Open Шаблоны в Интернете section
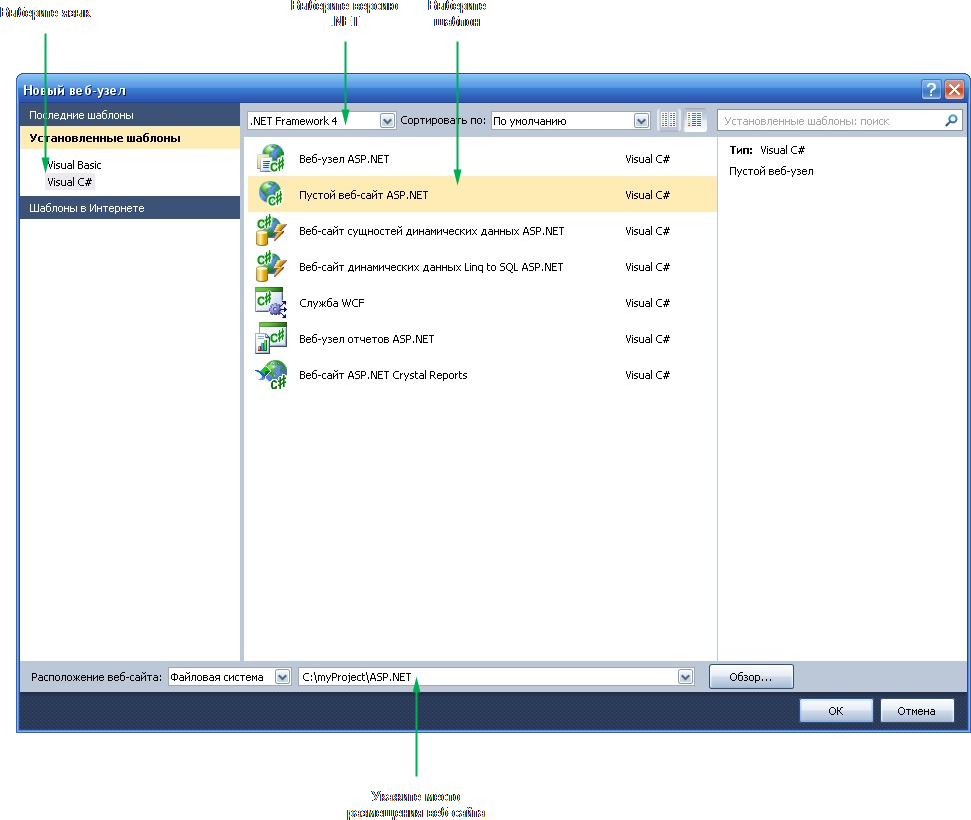Image resolution: width=971 pixels, height=820 pixels. [x=130, y=208]
